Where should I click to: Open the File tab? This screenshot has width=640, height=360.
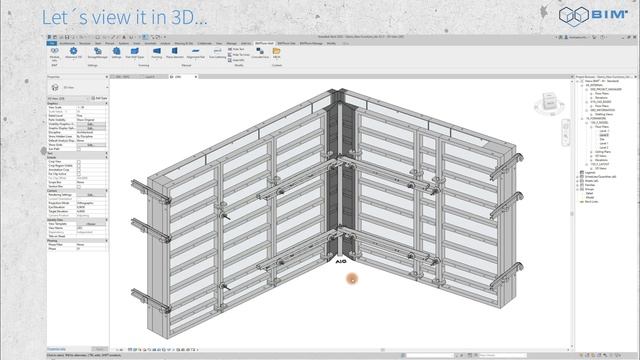pyautogui.click(x=52, y=43)
